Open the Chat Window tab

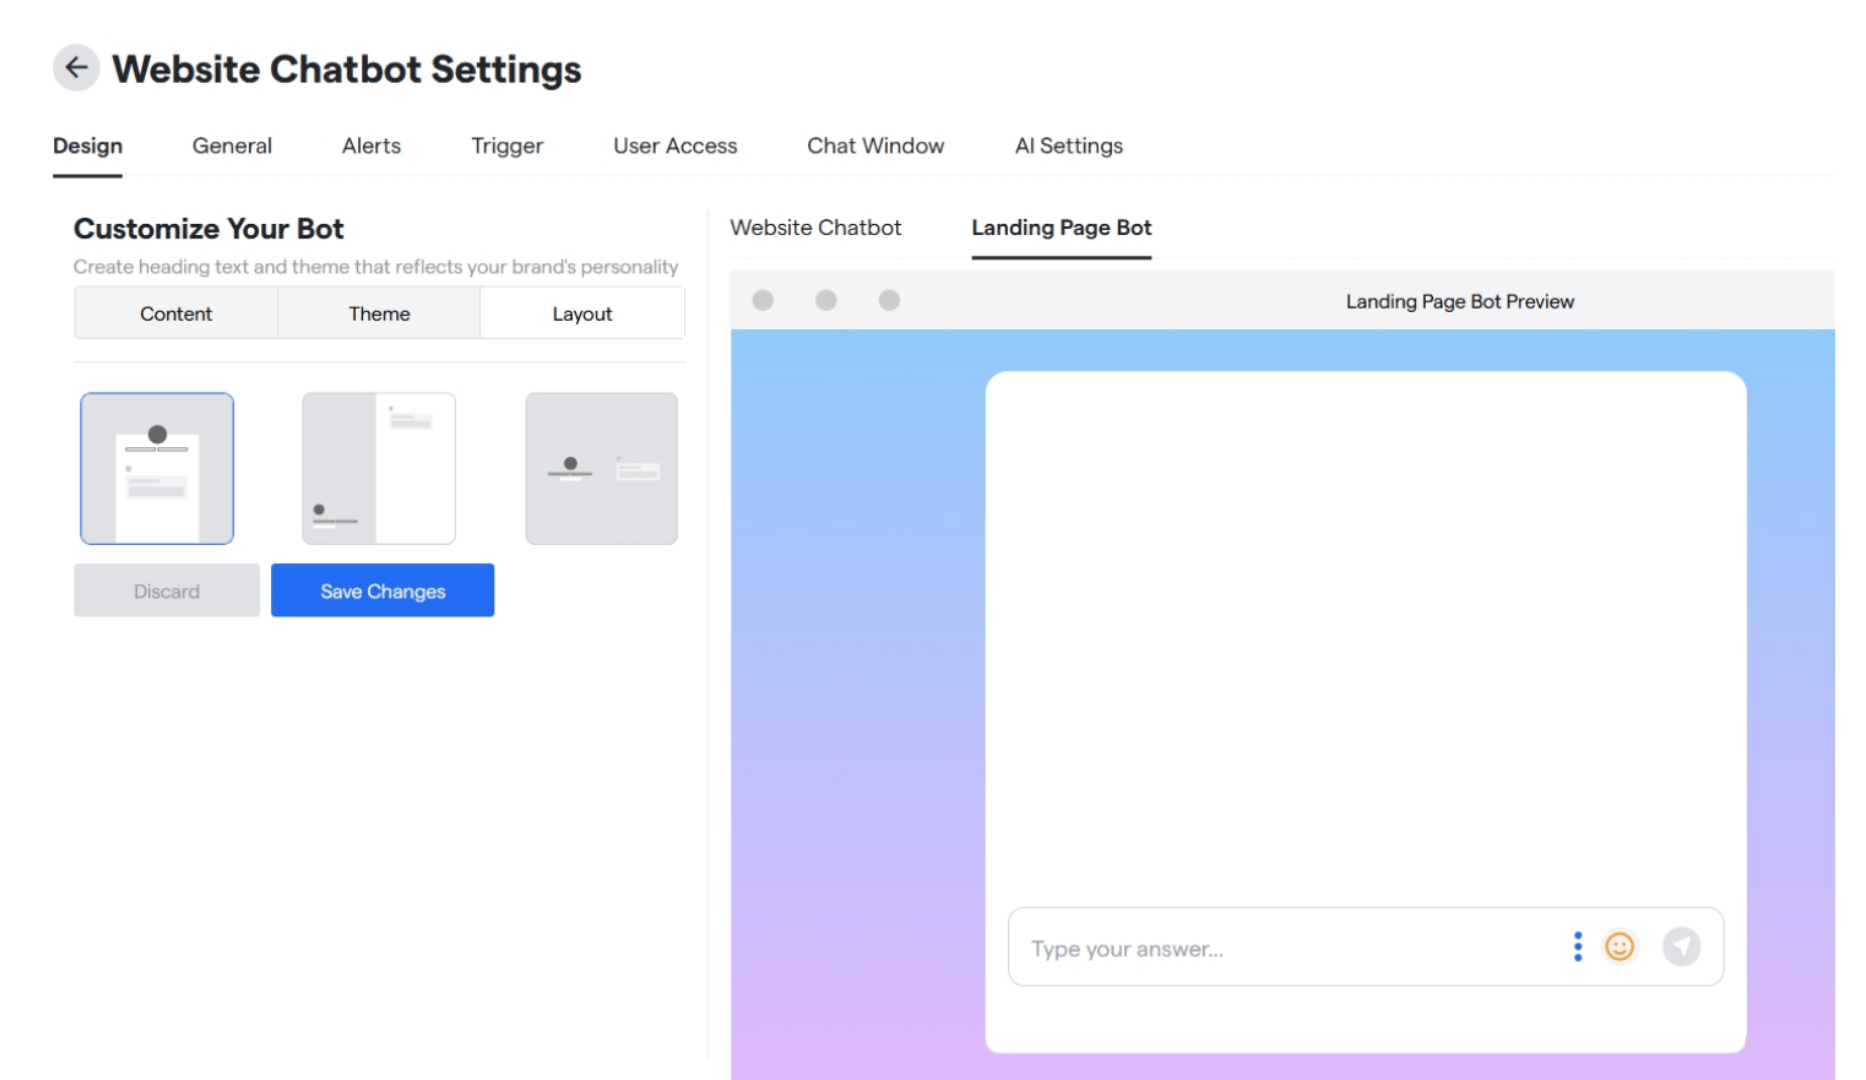[876, 146]
